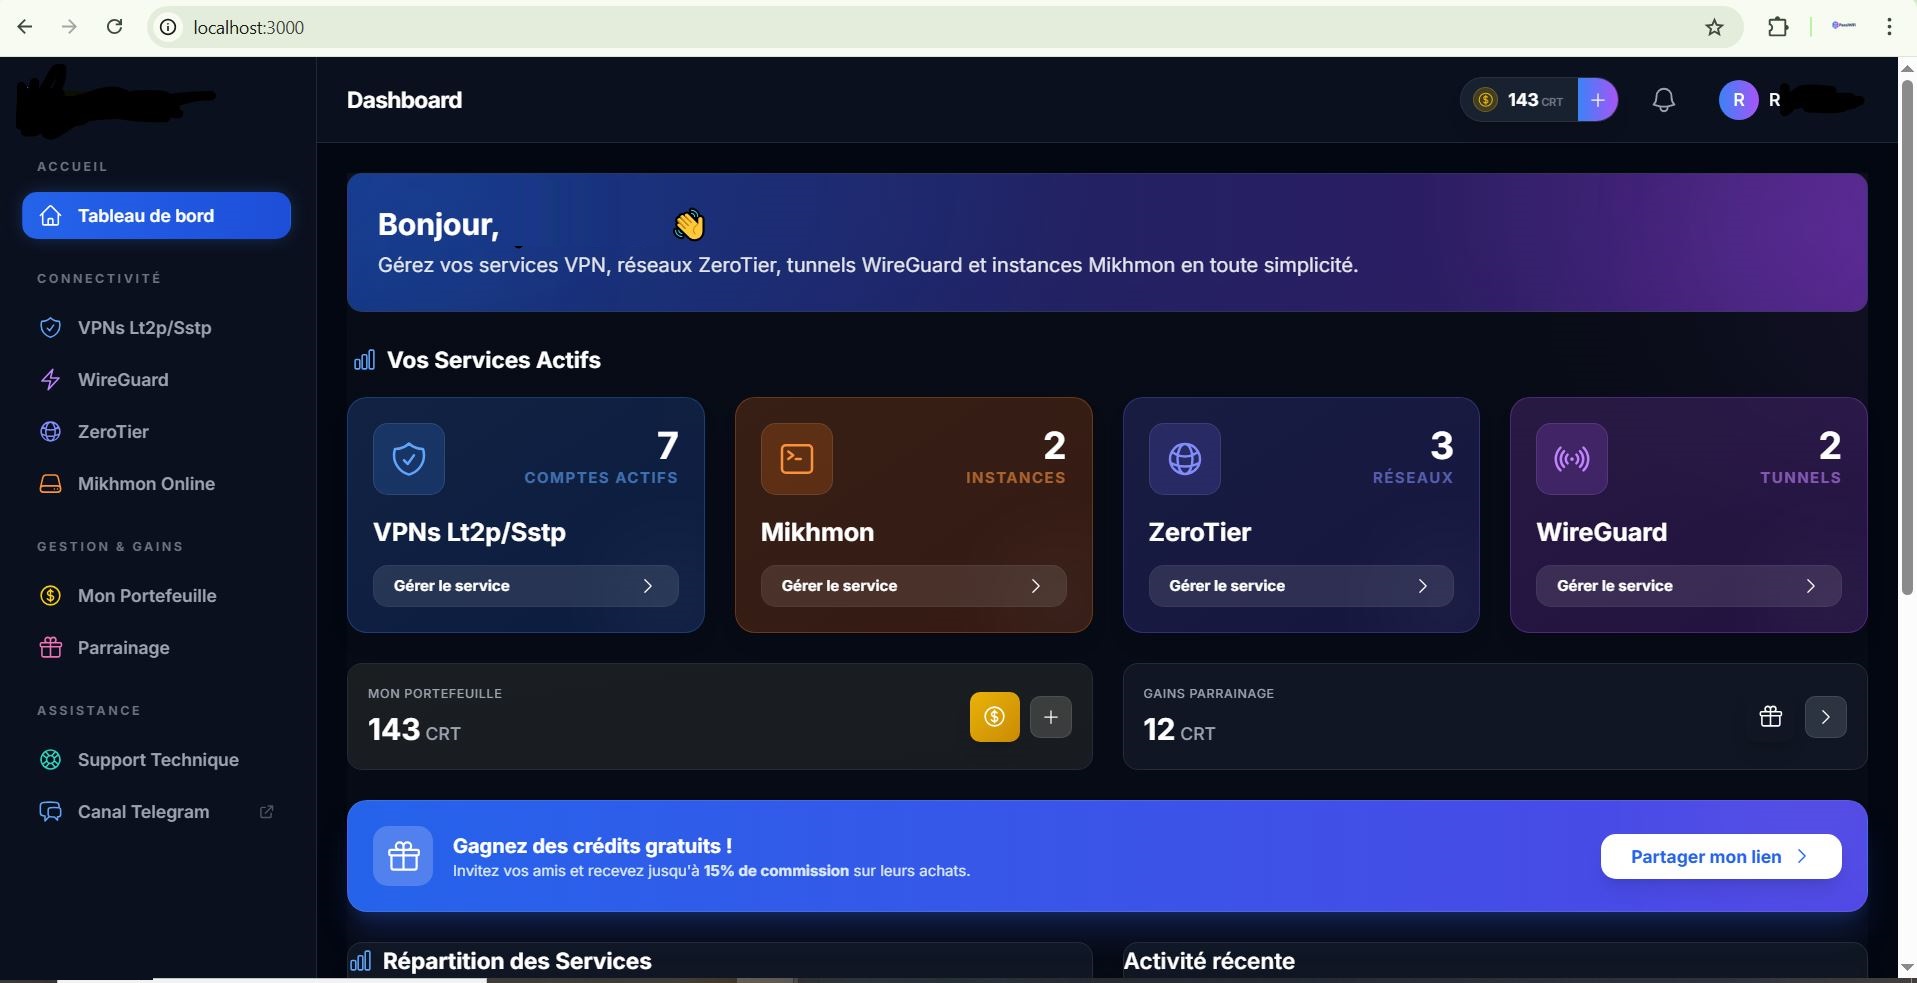1917x983 pixels.
Task: Click the plus button next to credit balance
Action: coord(1597,99)
